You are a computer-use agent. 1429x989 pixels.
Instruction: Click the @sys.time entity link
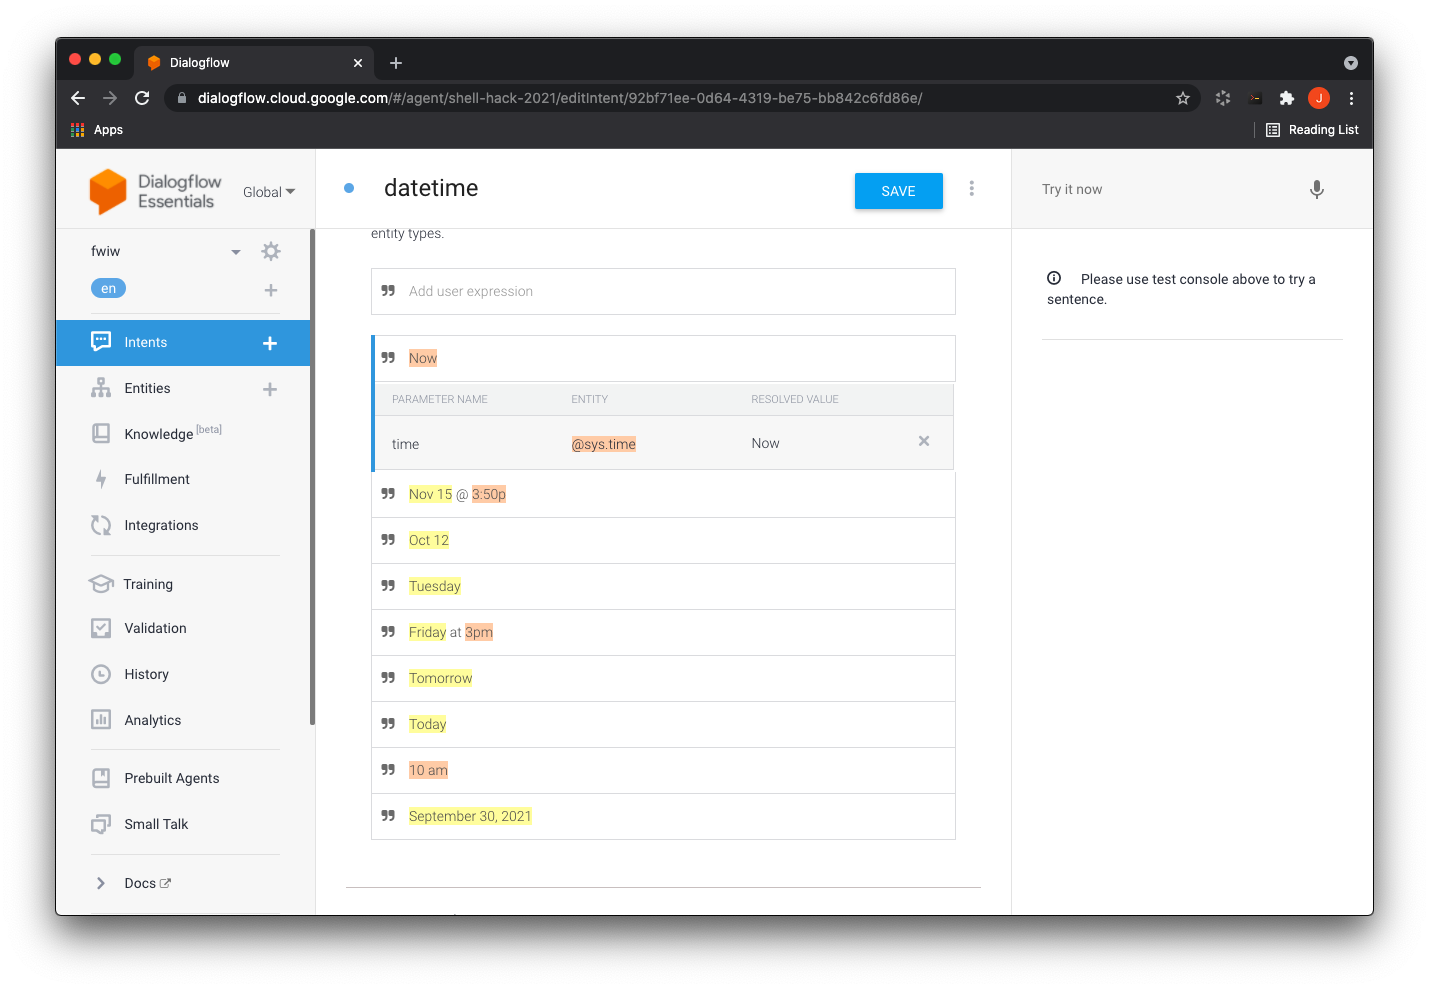604,444
